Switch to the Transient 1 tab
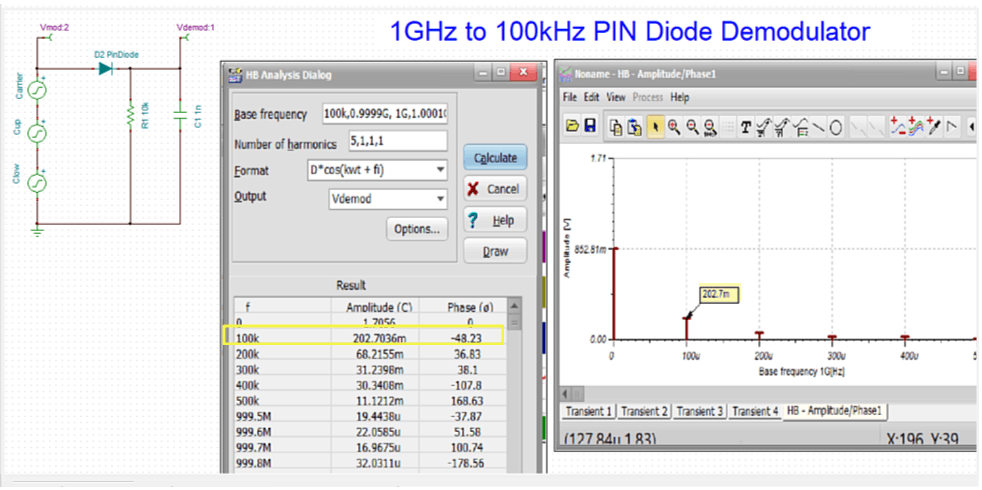The width and height of the screenshot is (982, 490). click(588, 412)
